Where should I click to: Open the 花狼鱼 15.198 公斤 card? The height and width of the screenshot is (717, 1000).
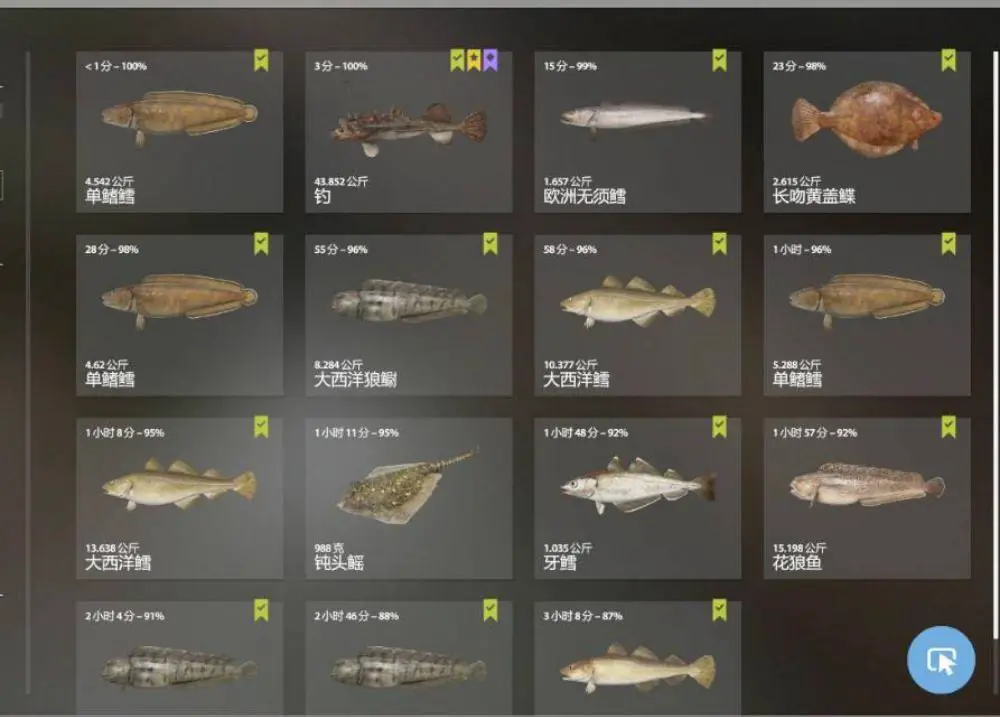(867, 498)
